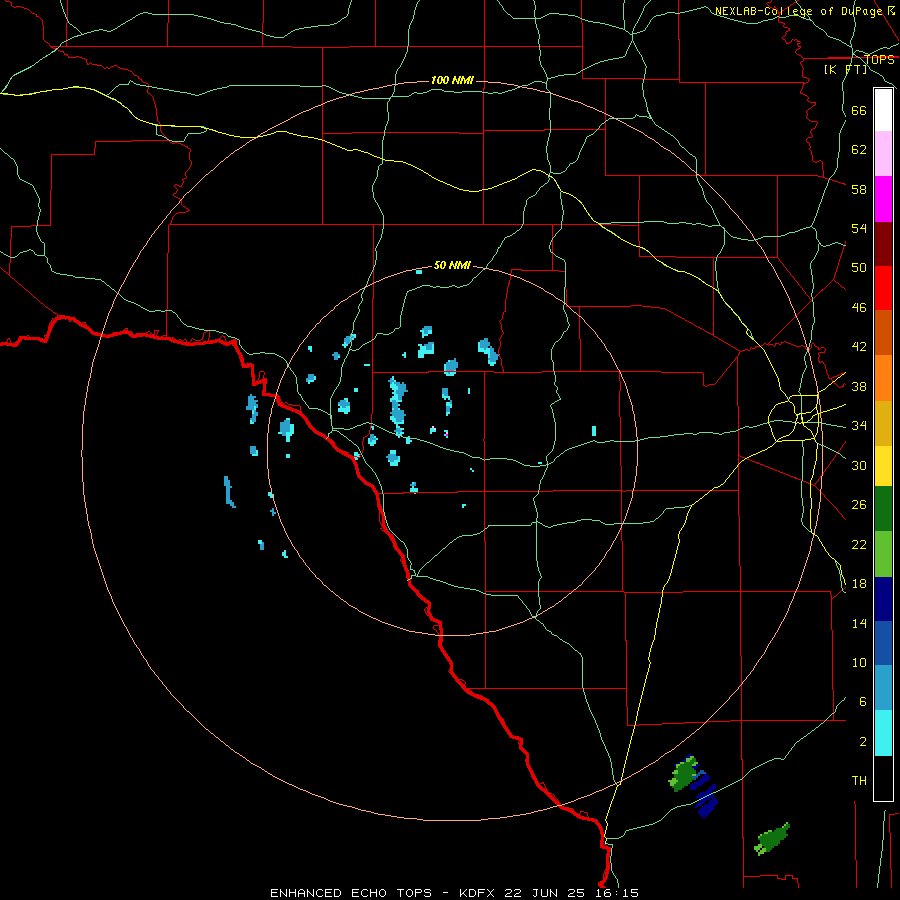Click the navy 14-18 kft legend swatch
This screenshot has height=900, width=900.
(x=883, y=599)
